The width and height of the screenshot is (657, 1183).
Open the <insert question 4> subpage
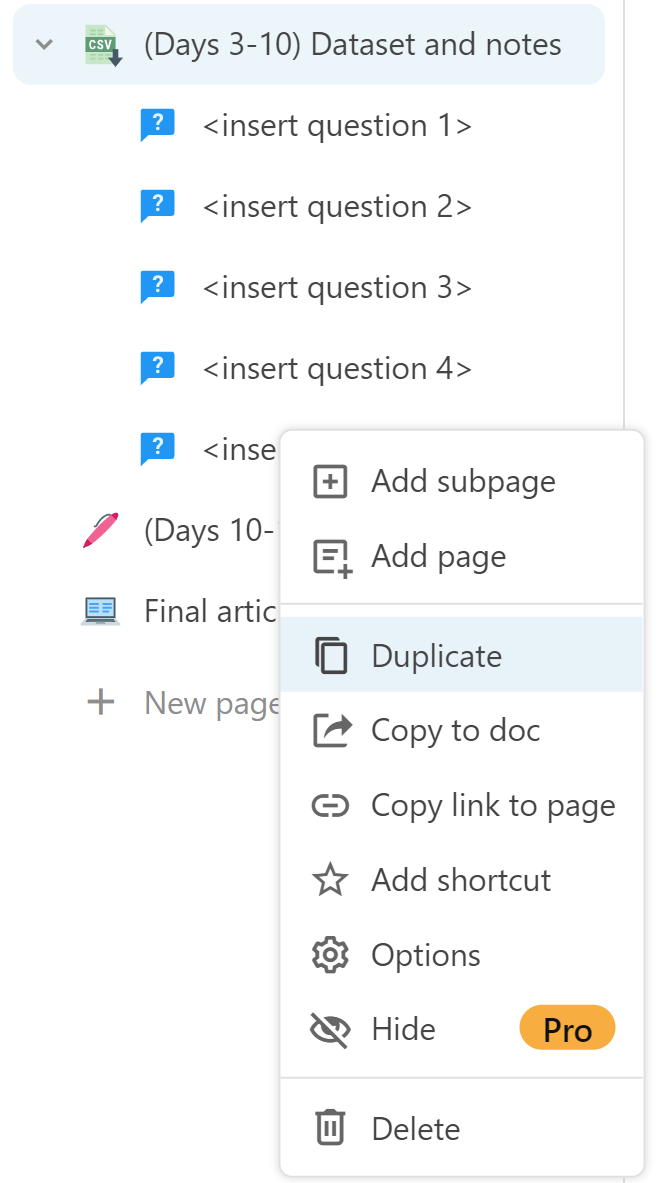[x=337, y=369]
